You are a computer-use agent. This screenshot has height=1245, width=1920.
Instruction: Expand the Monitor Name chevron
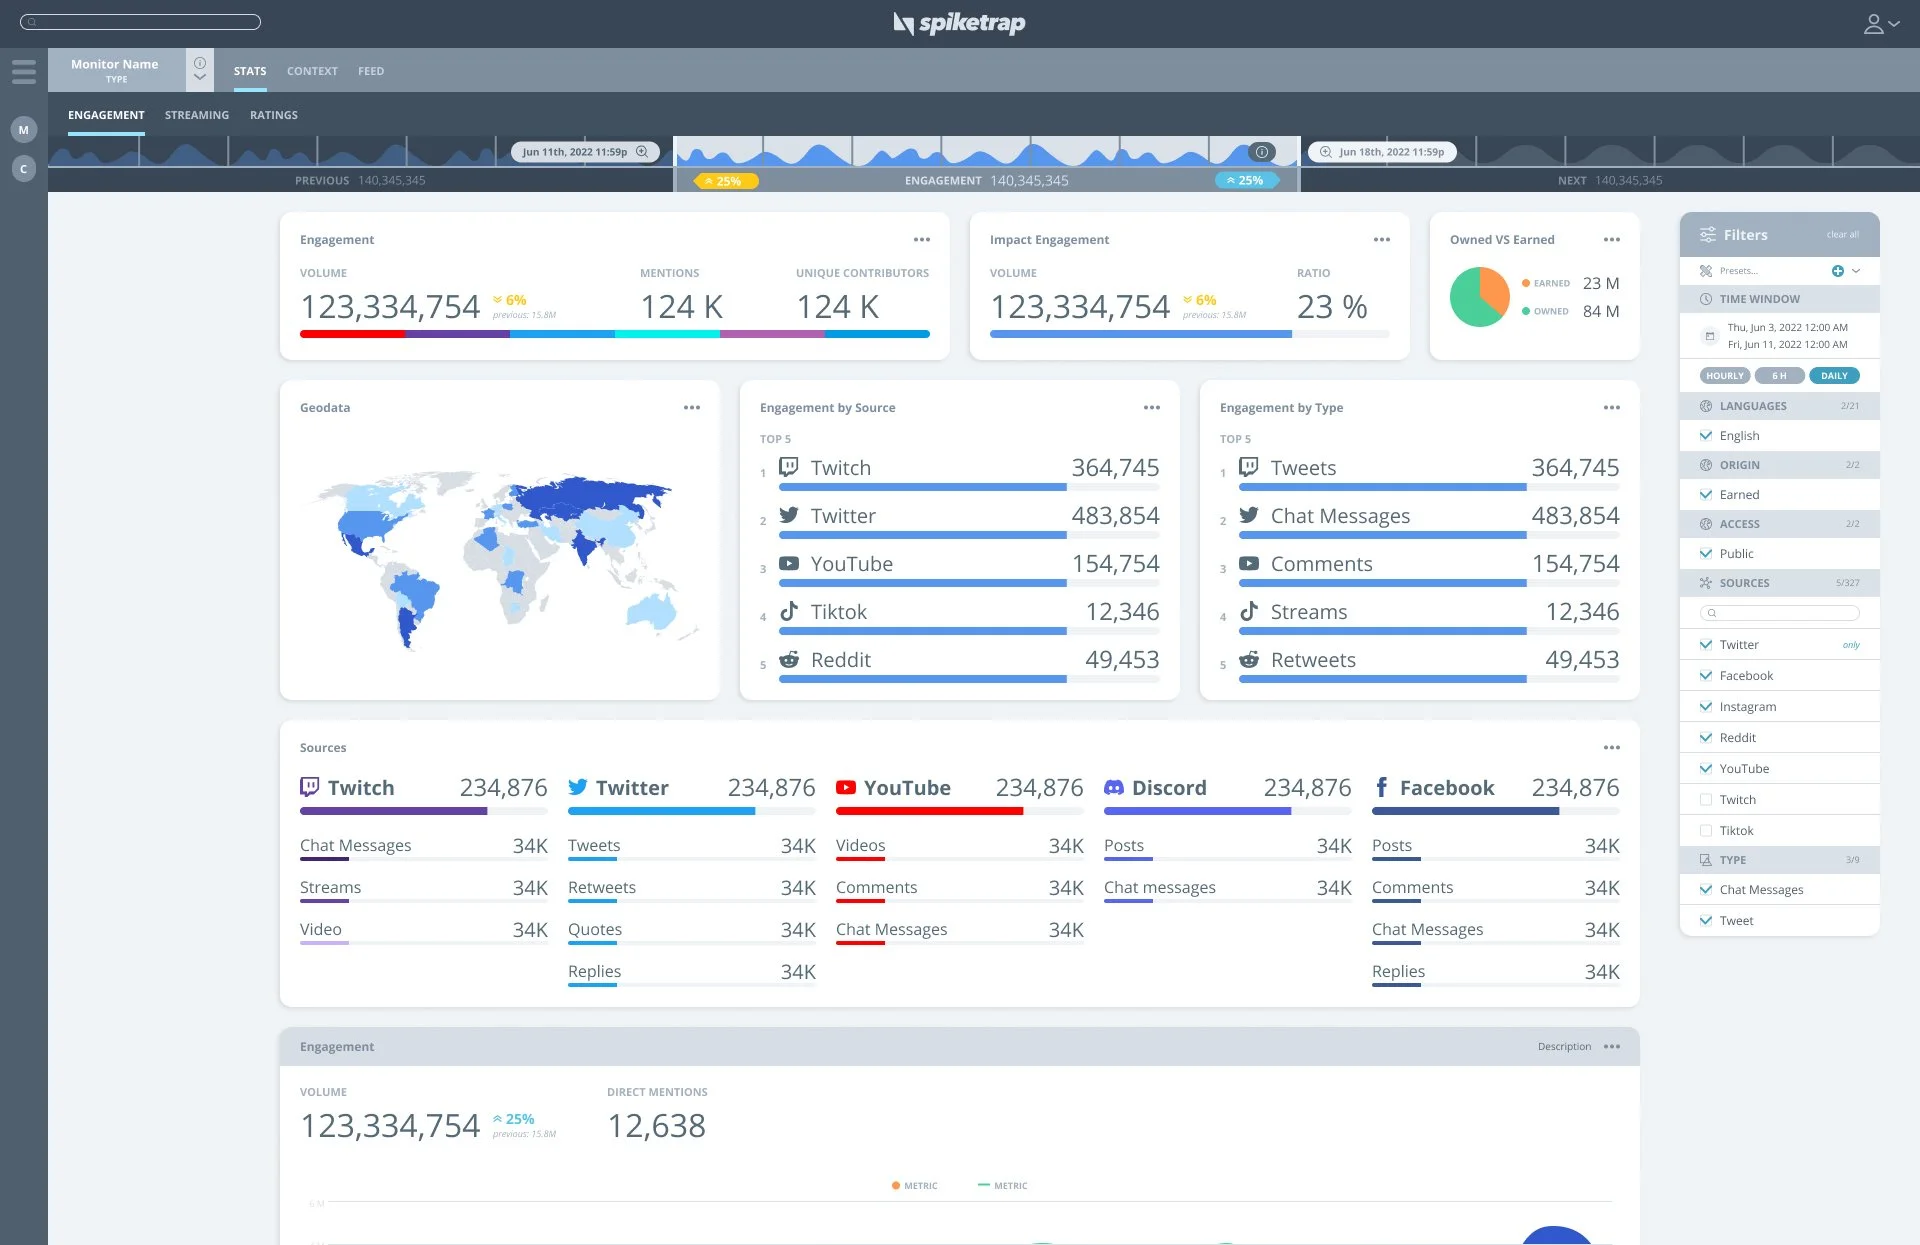[200, 78]
